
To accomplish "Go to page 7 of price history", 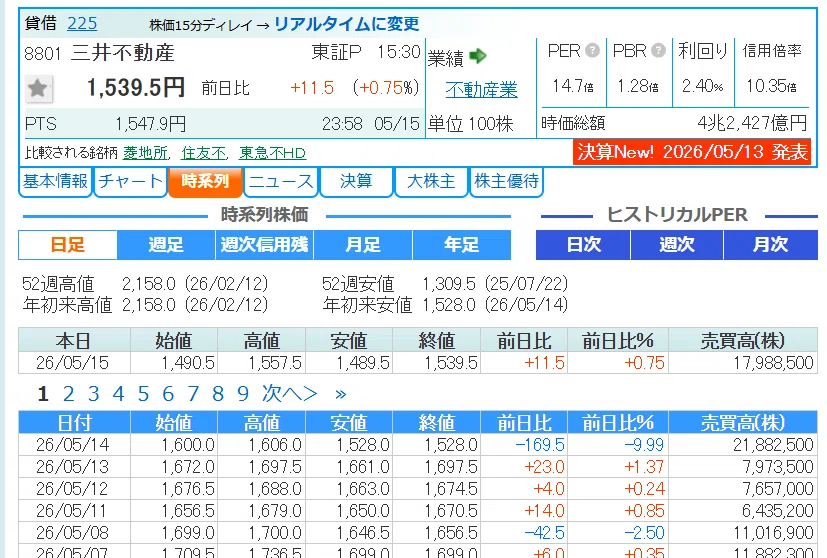I will (193, 394).
